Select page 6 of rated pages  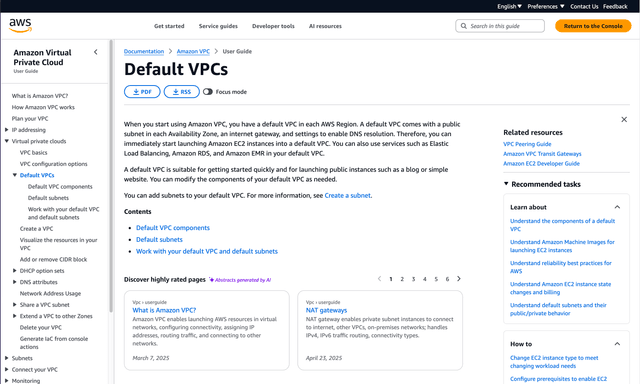click(447, 279)
